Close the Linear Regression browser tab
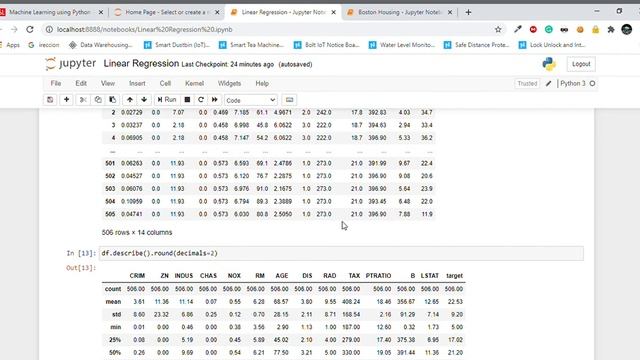The image size is (640, 360). tap(333, 12)
